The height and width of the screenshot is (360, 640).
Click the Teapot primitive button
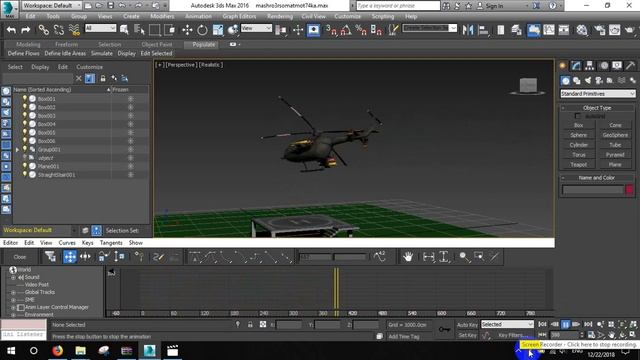tap(578, 164)
